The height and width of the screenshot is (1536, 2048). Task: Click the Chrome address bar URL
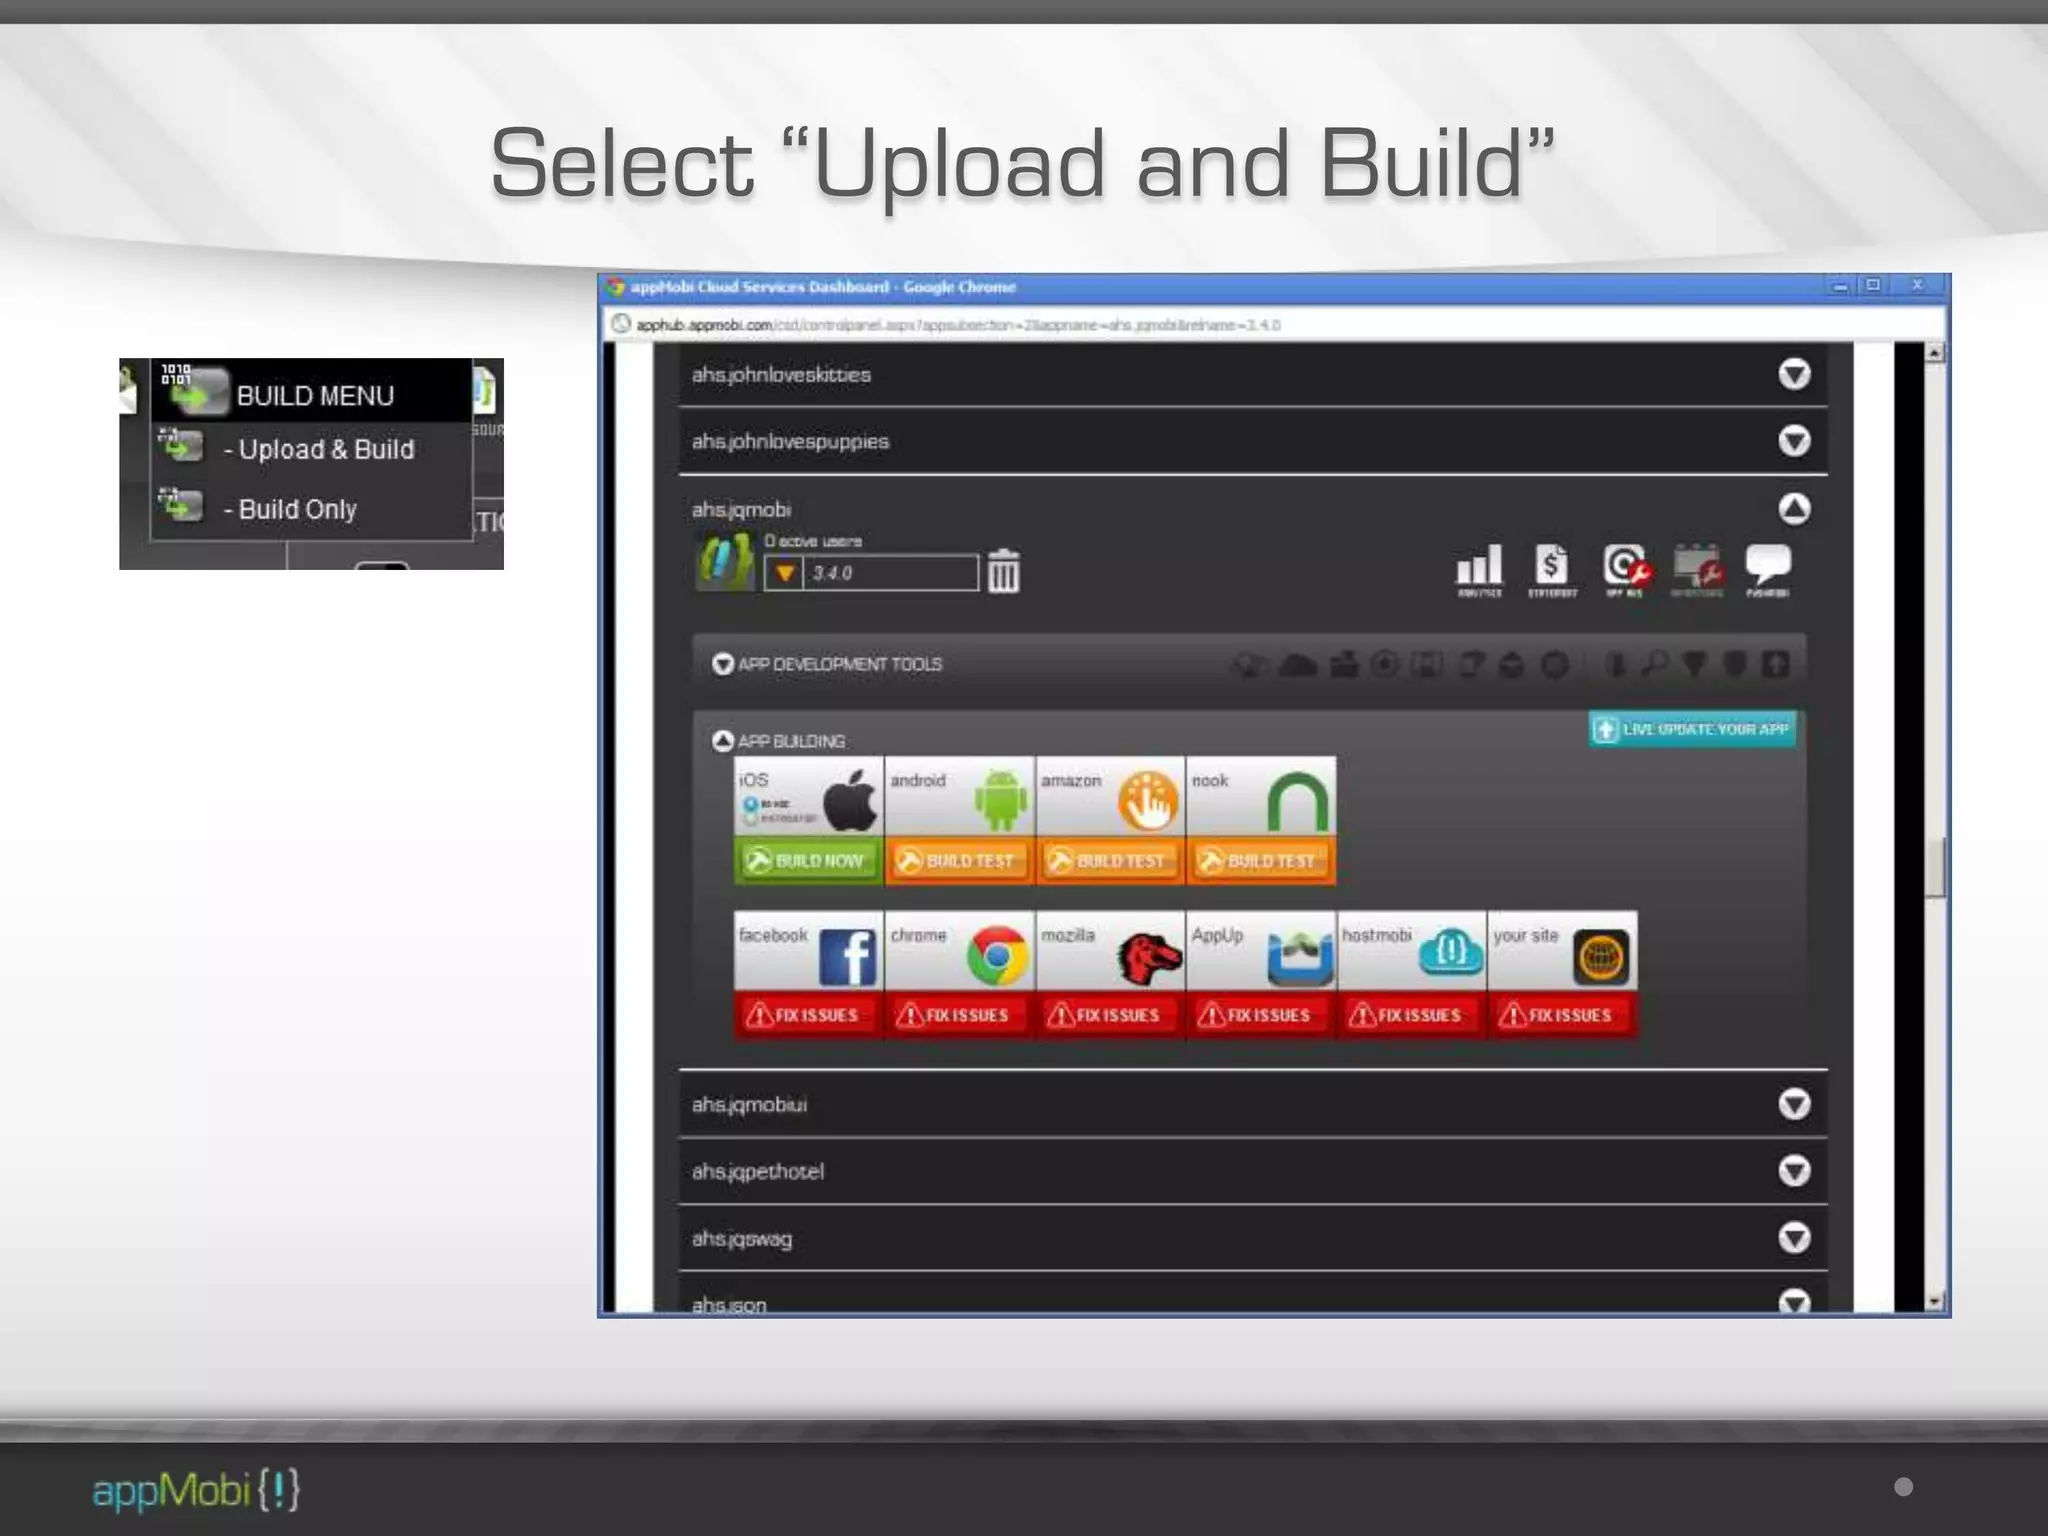click(958, 325)
